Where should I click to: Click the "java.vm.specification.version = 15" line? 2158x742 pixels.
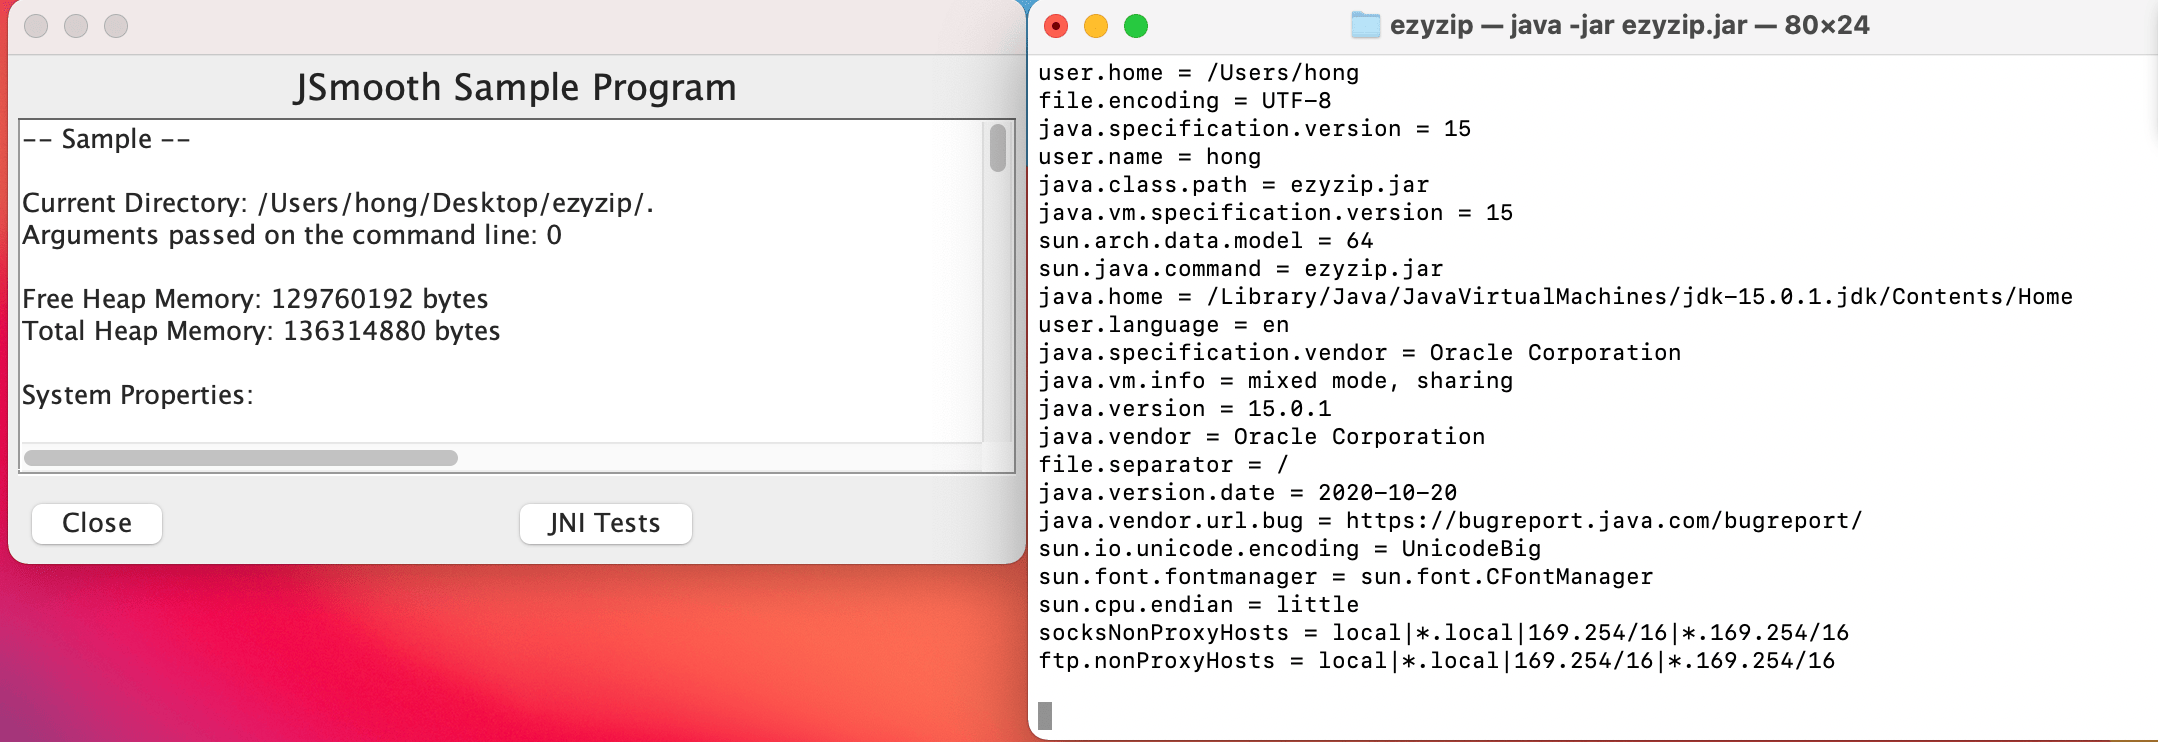click(x=1276, y=213)
